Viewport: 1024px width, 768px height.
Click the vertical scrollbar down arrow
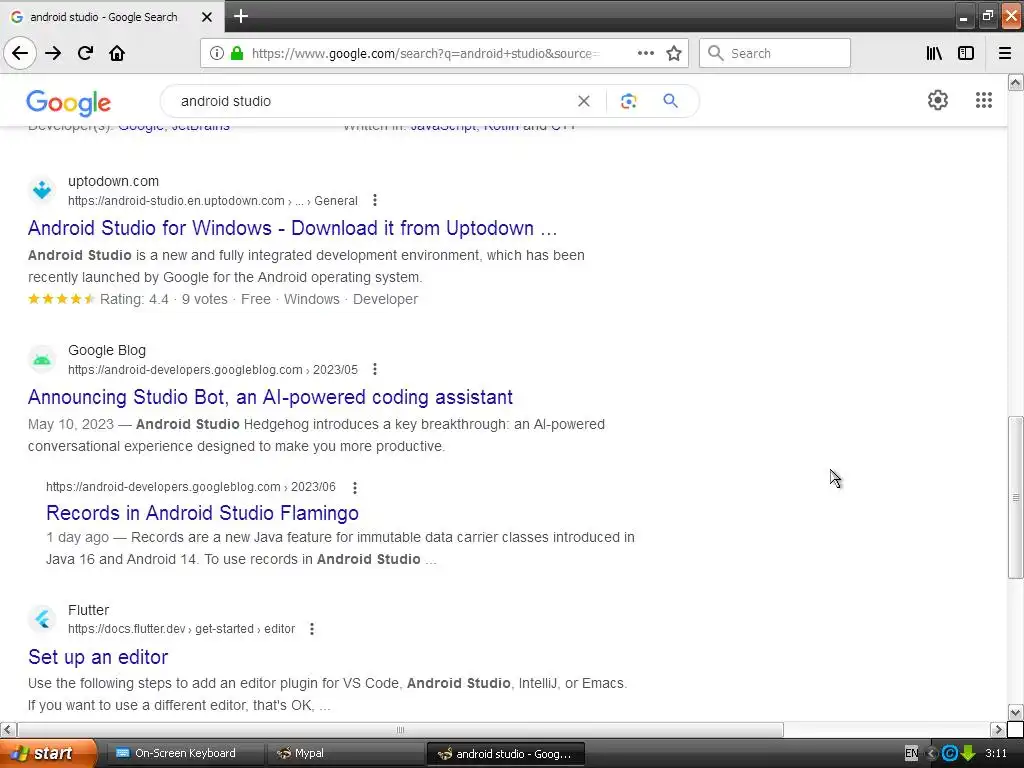[1015, 712]
